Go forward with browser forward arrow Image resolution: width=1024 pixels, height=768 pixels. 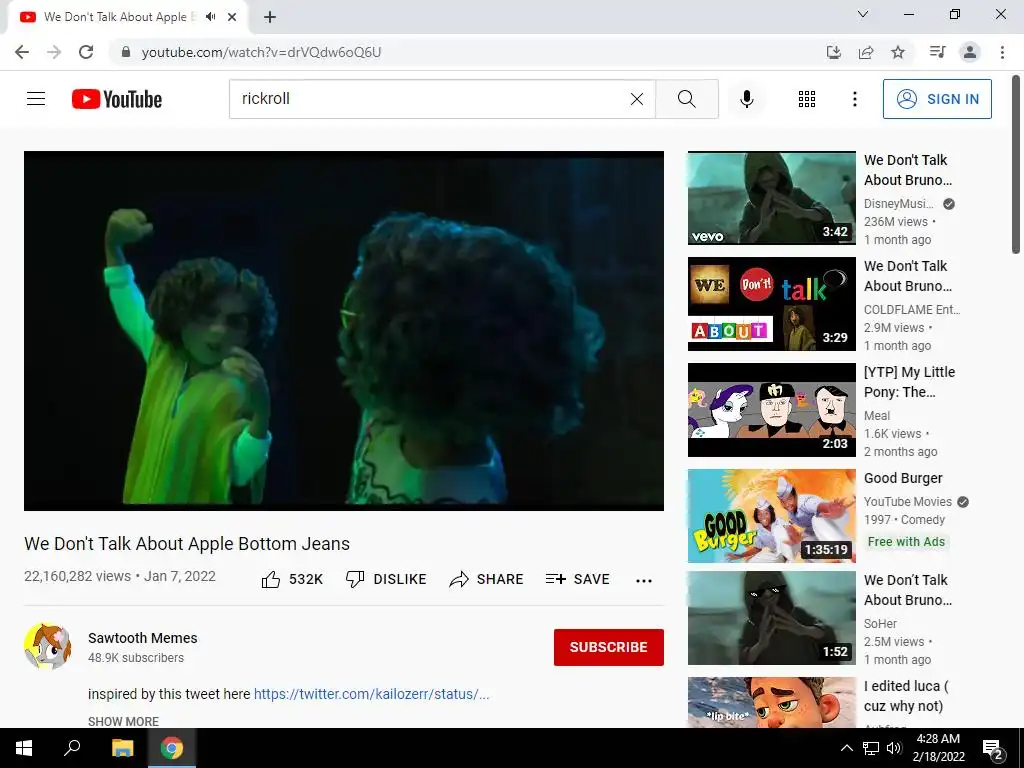(x=54, y=52)
